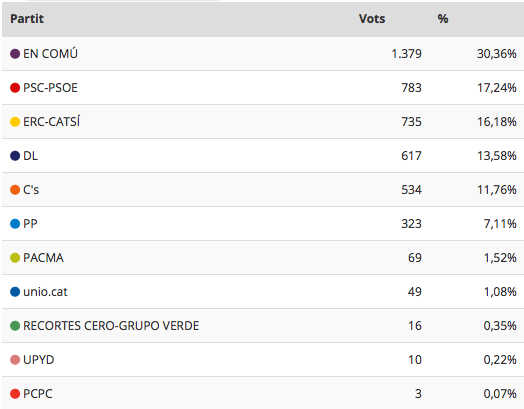The width and height of the screenshot is (524, 409).
Task: Click the 7,11% percentage for PP
Action: (x=500, y=224)
